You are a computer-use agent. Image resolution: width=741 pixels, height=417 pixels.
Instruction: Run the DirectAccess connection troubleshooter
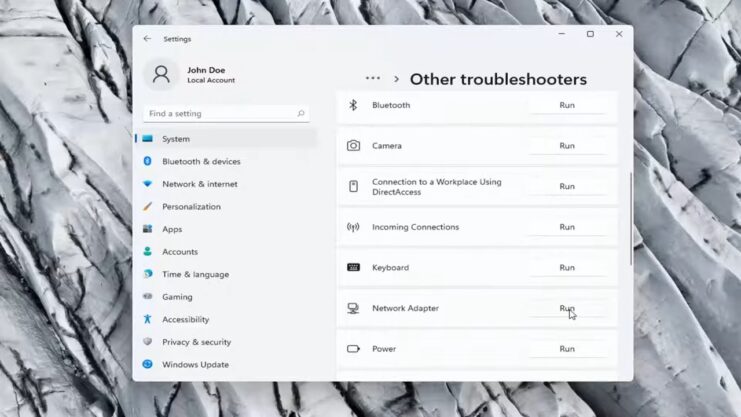tap(567, 186)
